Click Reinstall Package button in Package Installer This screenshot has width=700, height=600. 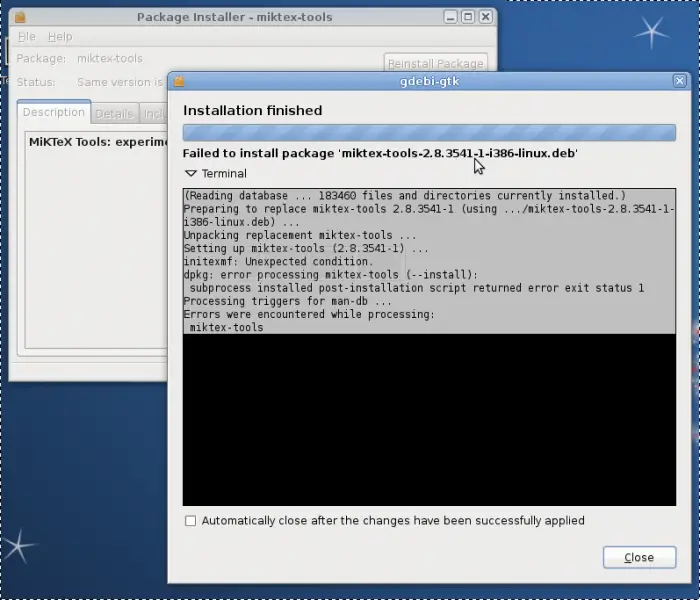coord(436,63)
